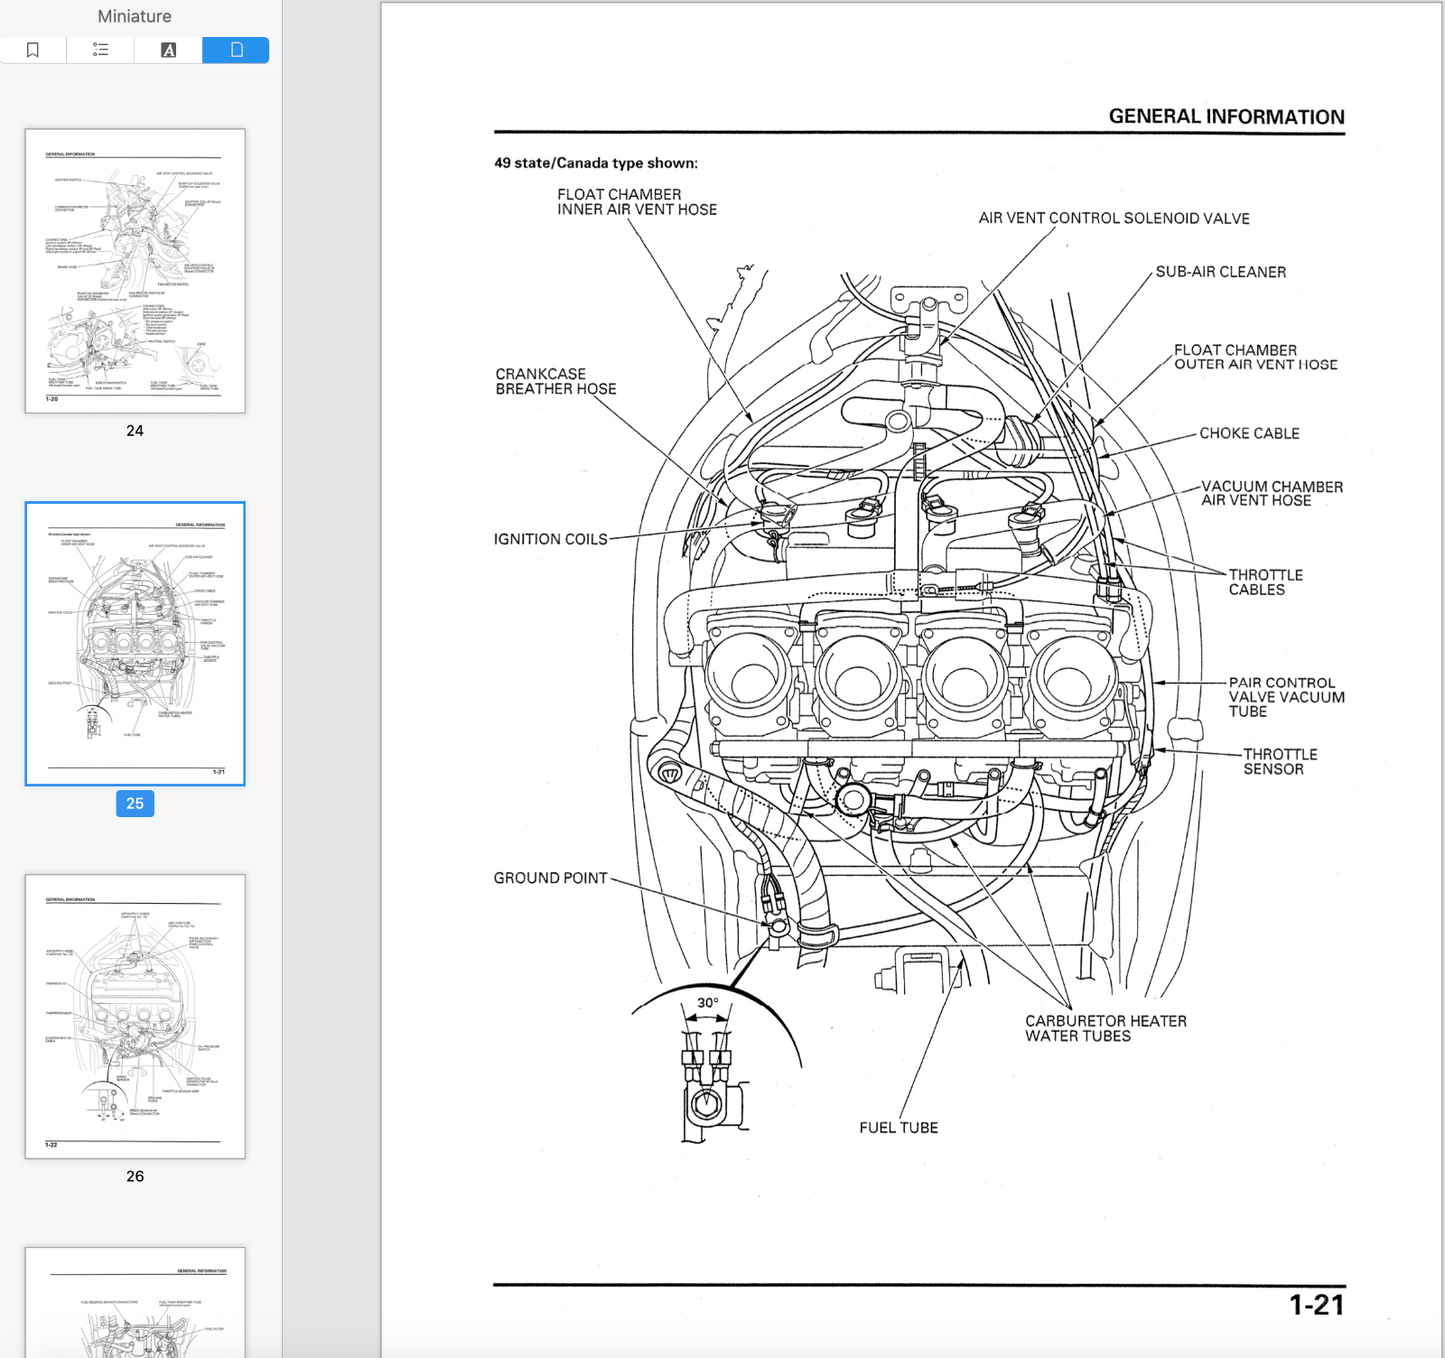Select page 25 thumbnail
The width and height of the screenshot is (1445, 1358).
tap(135, 644)
